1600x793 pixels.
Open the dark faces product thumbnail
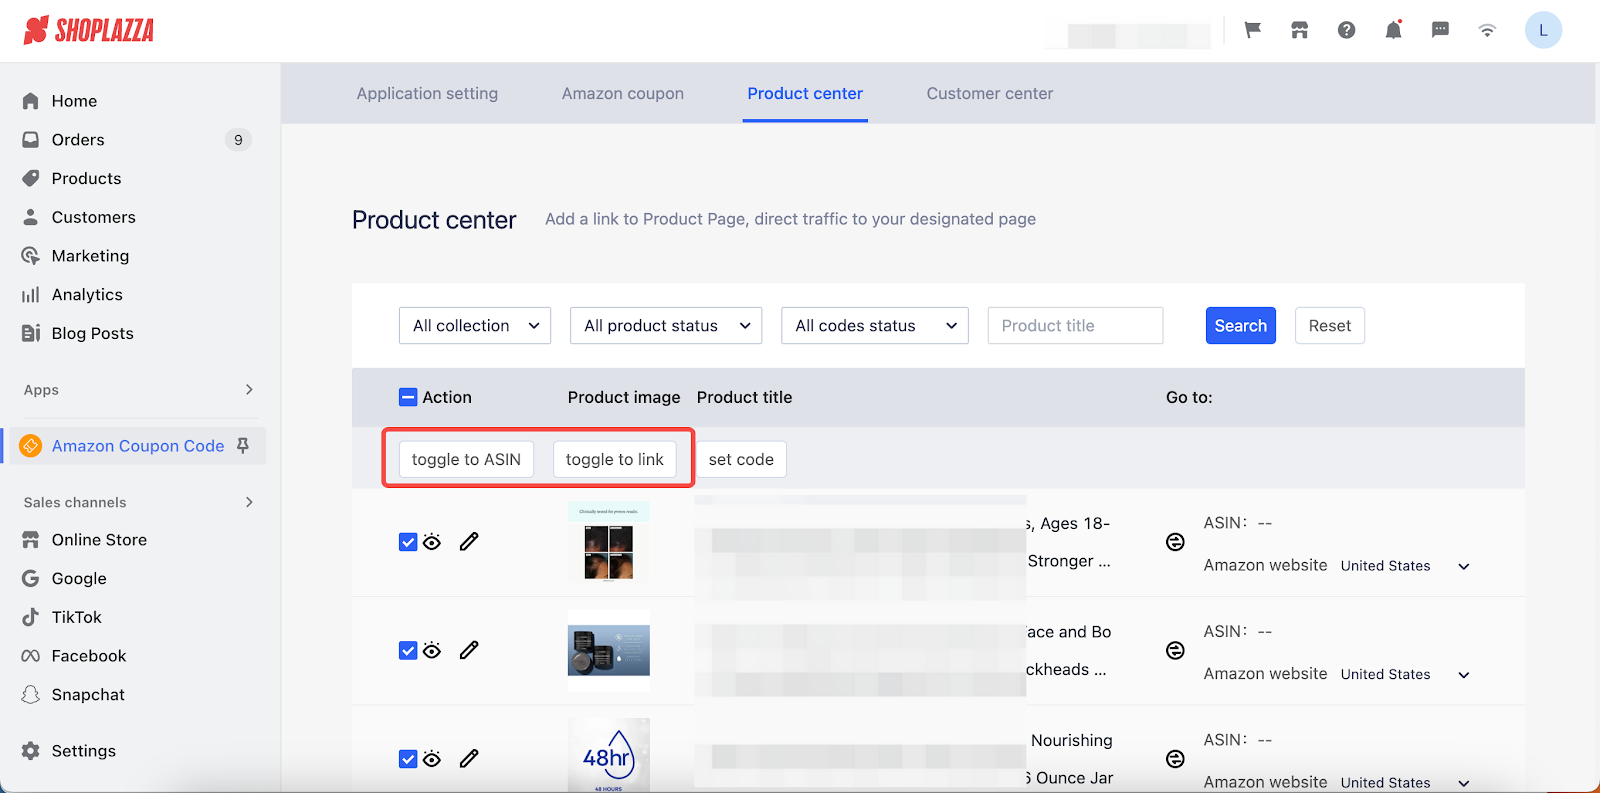[x=609, y=542]
